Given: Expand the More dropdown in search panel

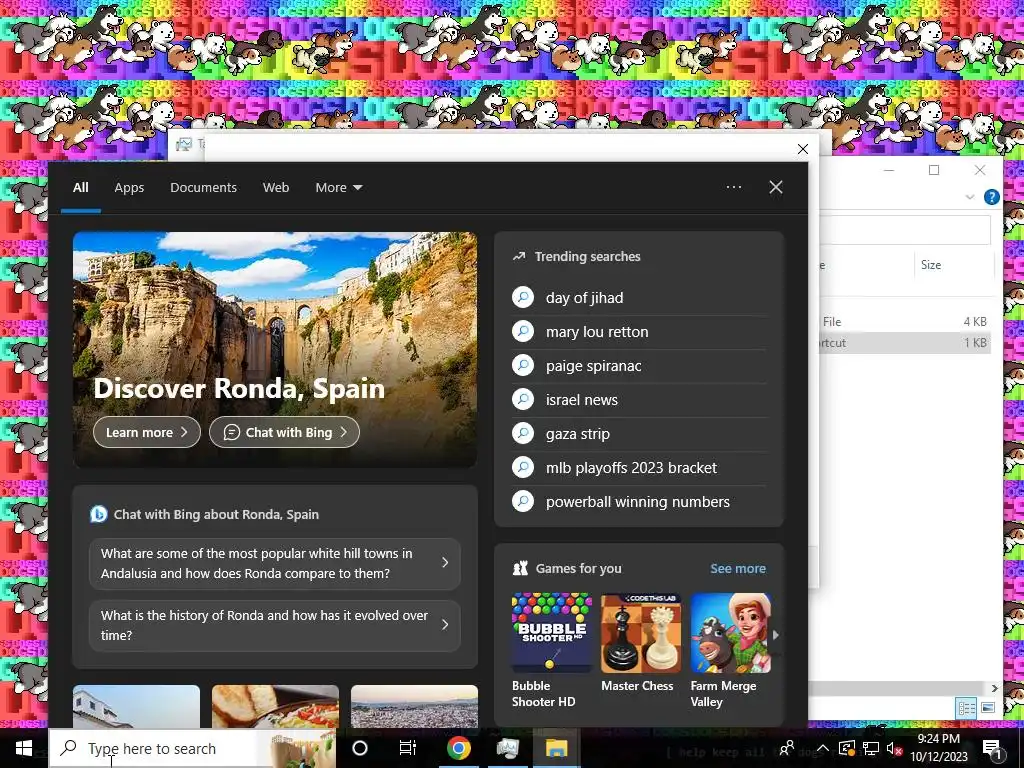Looking at the screenshot, I should click(x=338, y=187).
